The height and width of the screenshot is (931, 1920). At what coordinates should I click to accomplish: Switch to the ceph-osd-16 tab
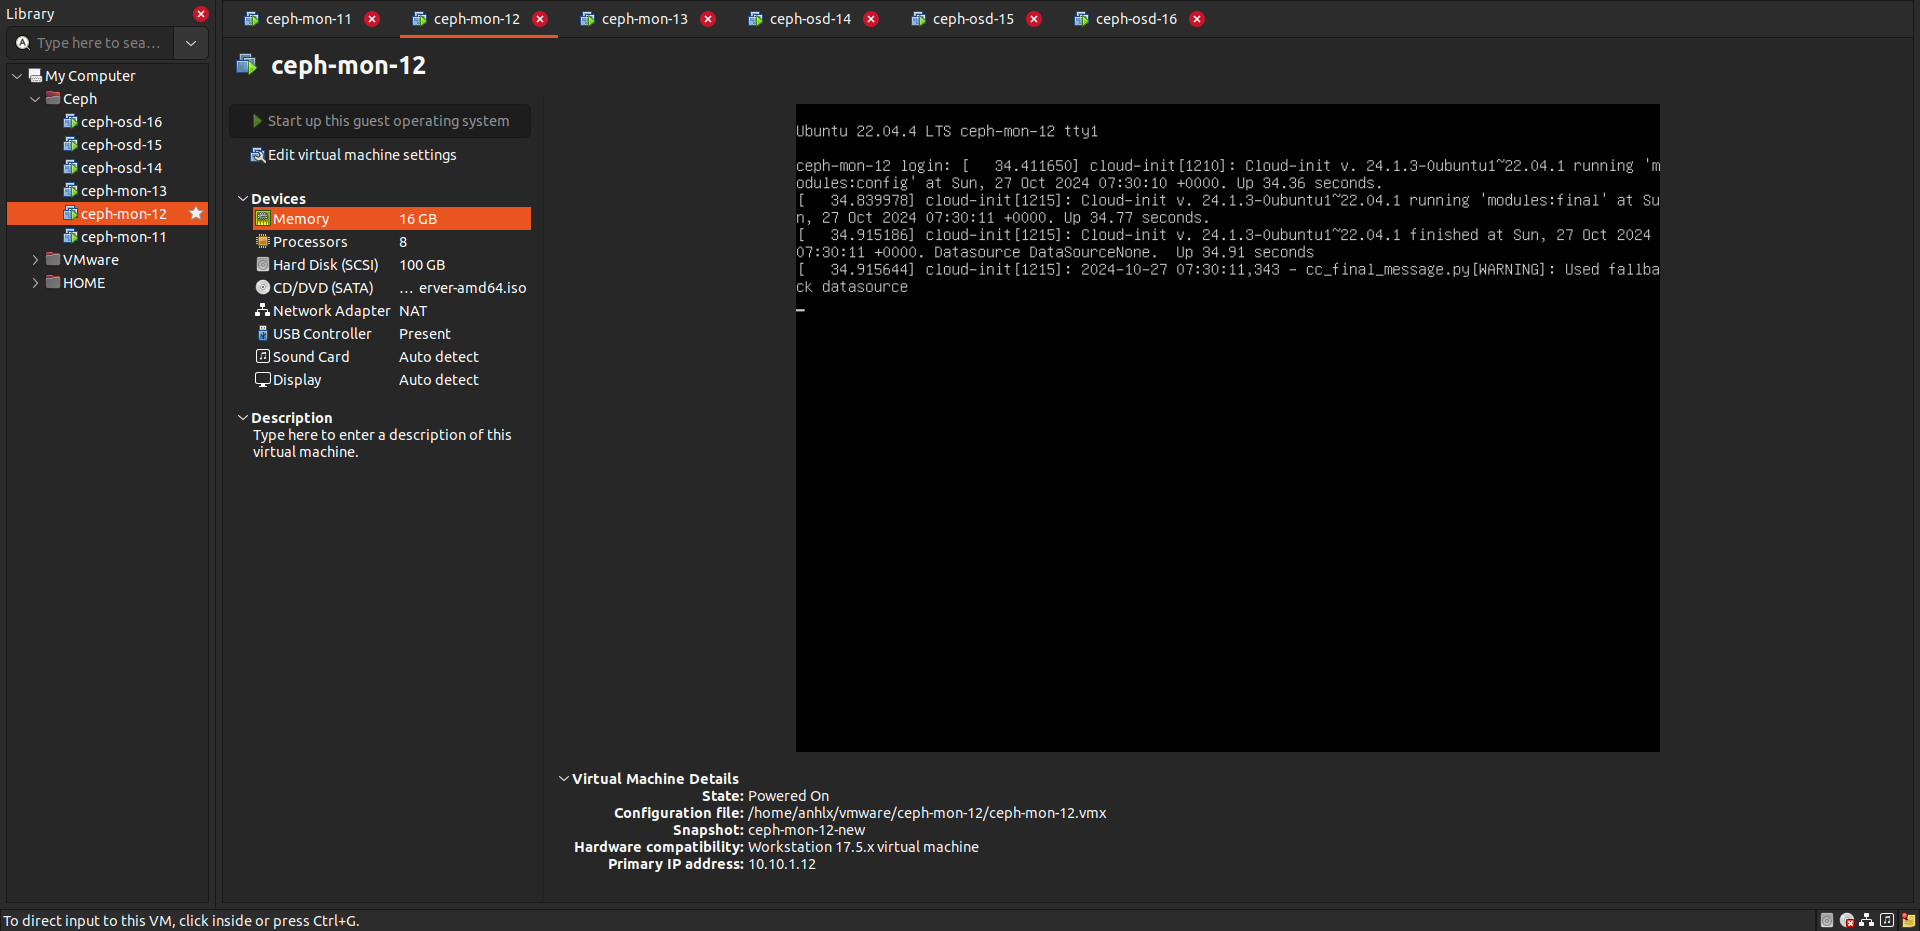click(x=1136, y=19)
